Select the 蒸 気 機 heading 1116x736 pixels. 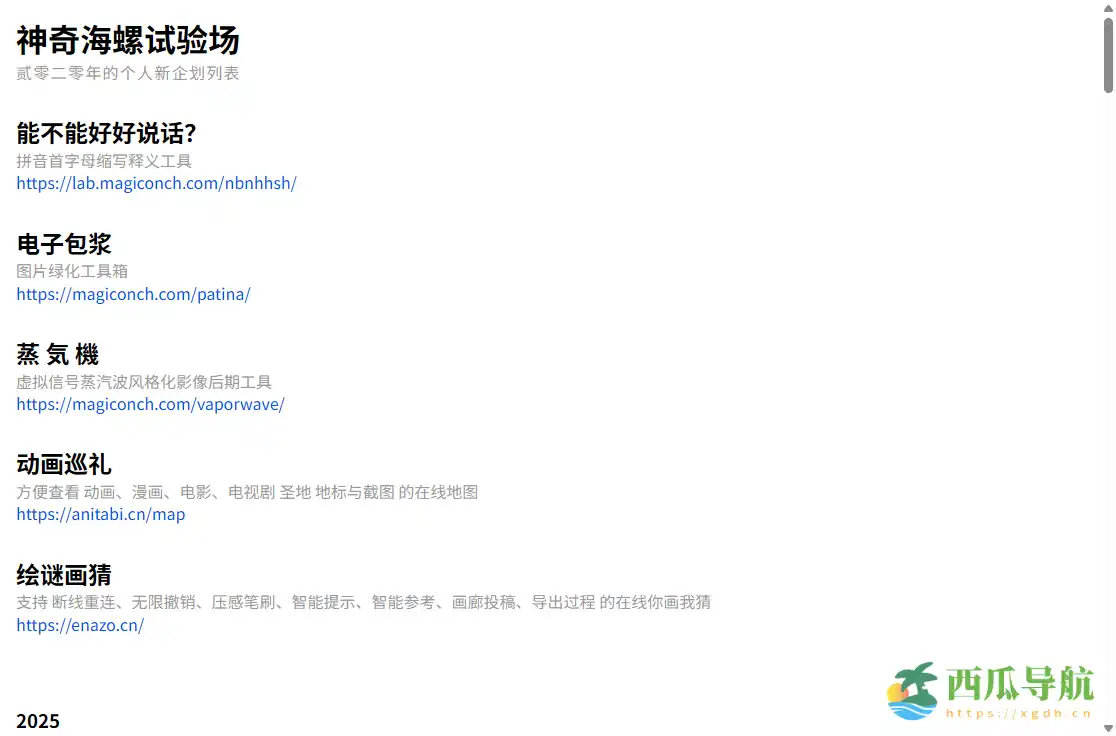pos(57,354)
